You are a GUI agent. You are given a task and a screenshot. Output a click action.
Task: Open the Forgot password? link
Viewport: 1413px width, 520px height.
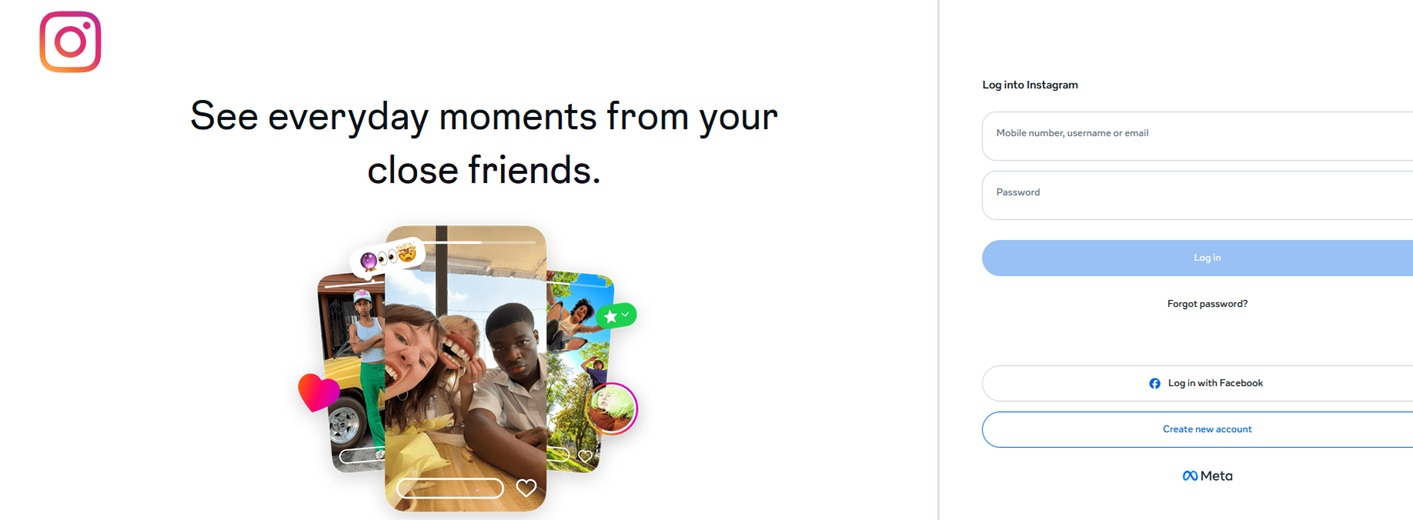pyautogui.click(x=1207, y=304)
